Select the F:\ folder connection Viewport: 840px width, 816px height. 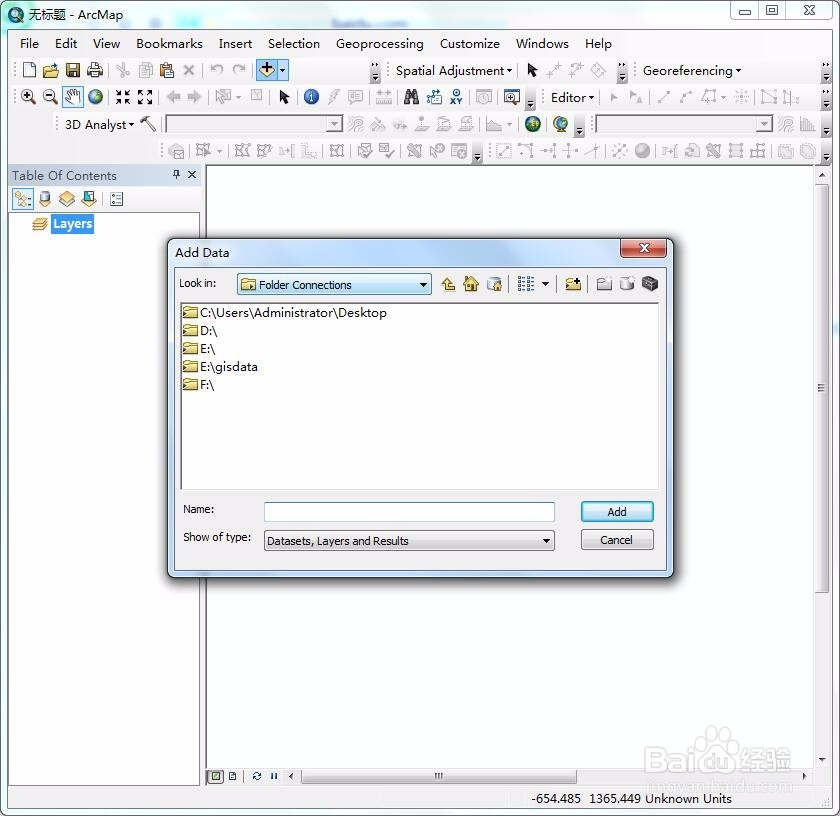(x=199, y=385)
